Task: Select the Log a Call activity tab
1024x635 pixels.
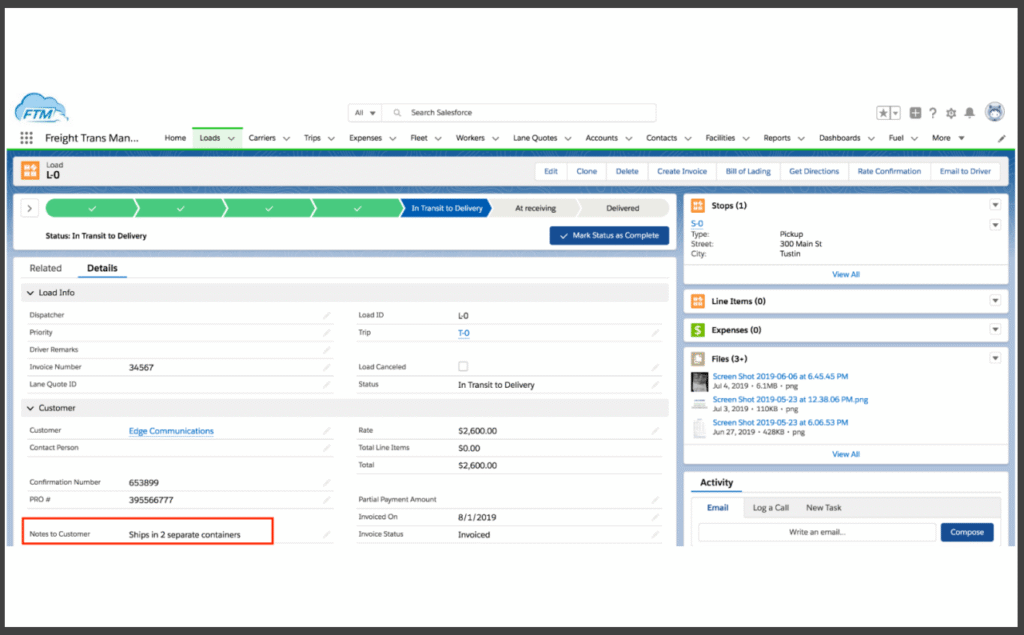Action: click(770, 508)
